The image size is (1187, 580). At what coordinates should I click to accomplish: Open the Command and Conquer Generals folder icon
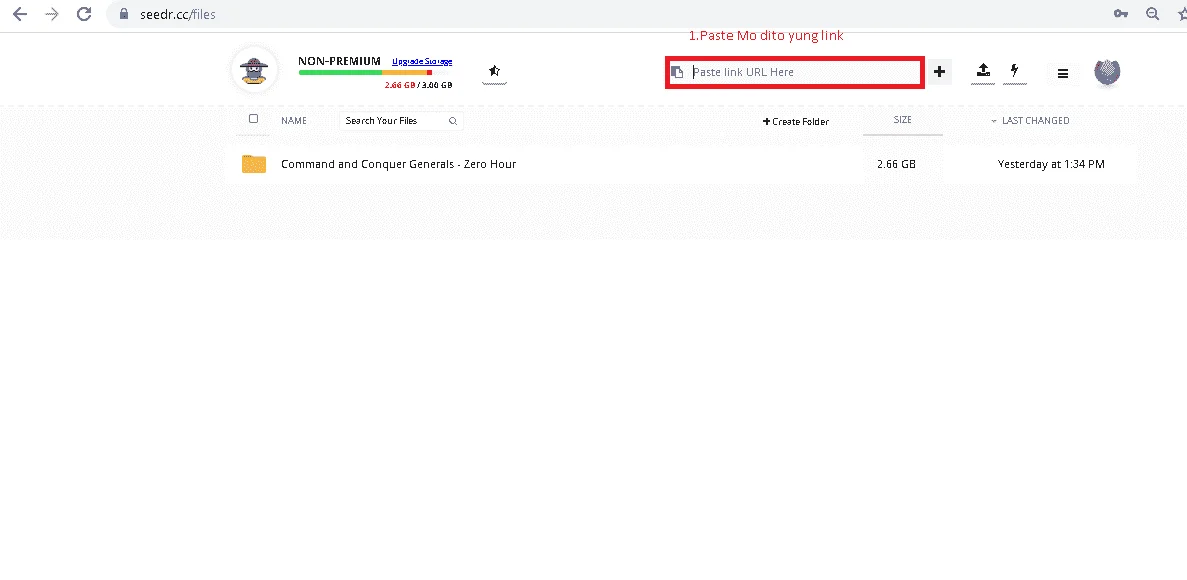pyautogui.click(x=254, y=164)
